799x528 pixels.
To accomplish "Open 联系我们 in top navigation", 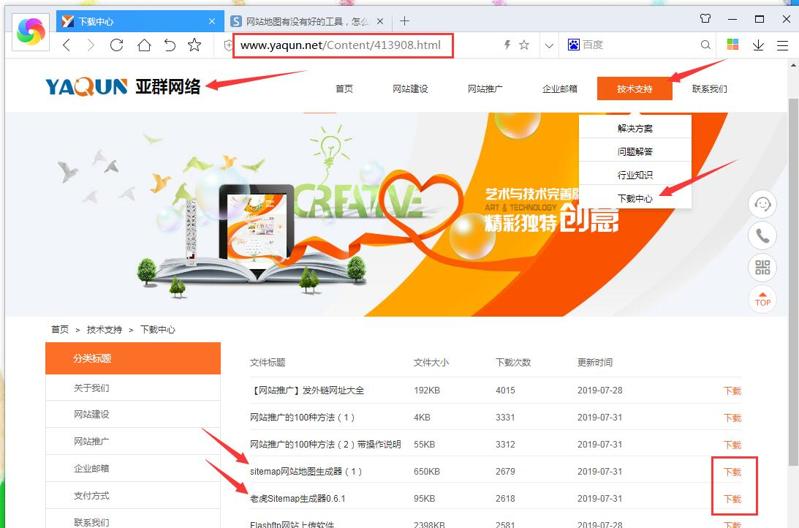I will pyautogui.click(x=709, y=89).
